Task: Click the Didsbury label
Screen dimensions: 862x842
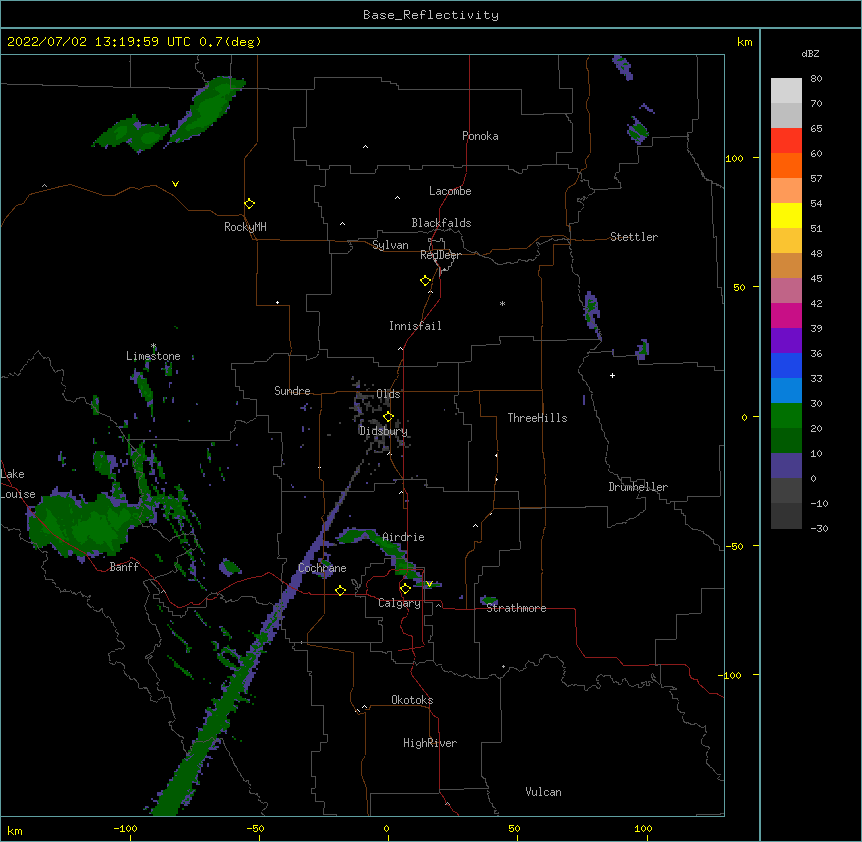Action: coord(383,431)
